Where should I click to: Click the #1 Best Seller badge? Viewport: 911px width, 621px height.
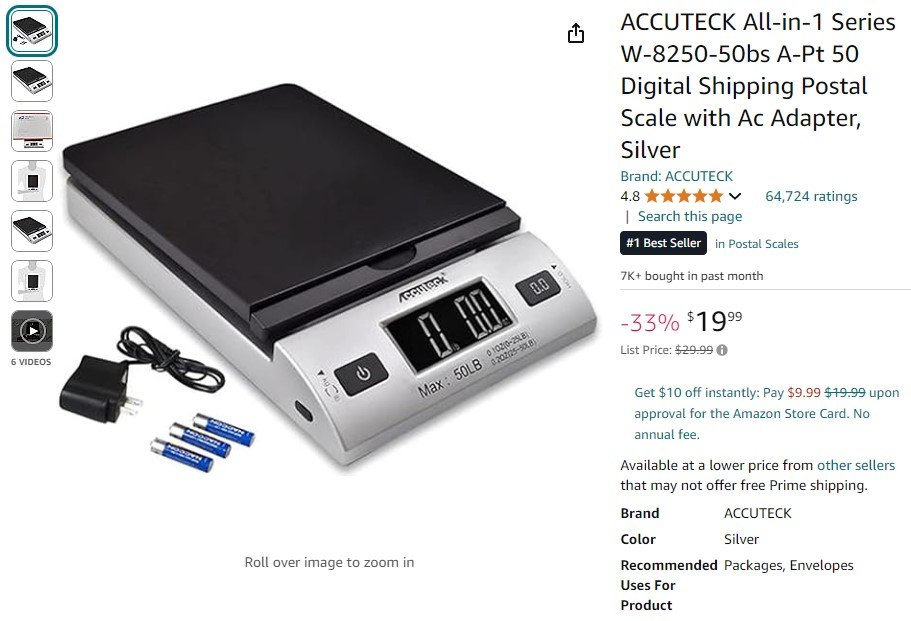point(663,243)
